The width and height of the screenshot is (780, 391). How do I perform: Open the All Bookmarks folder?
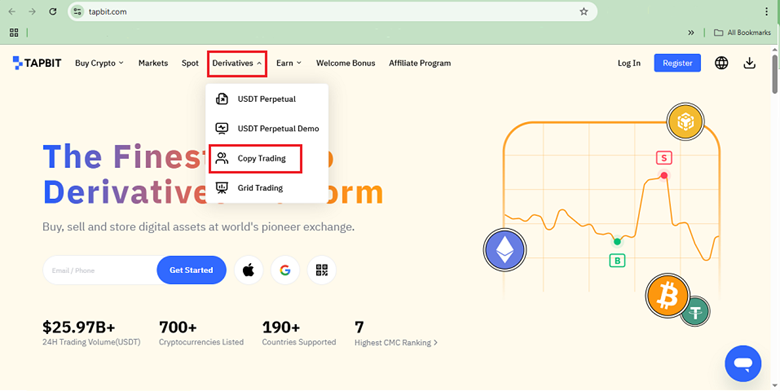(x=742, y=32)
